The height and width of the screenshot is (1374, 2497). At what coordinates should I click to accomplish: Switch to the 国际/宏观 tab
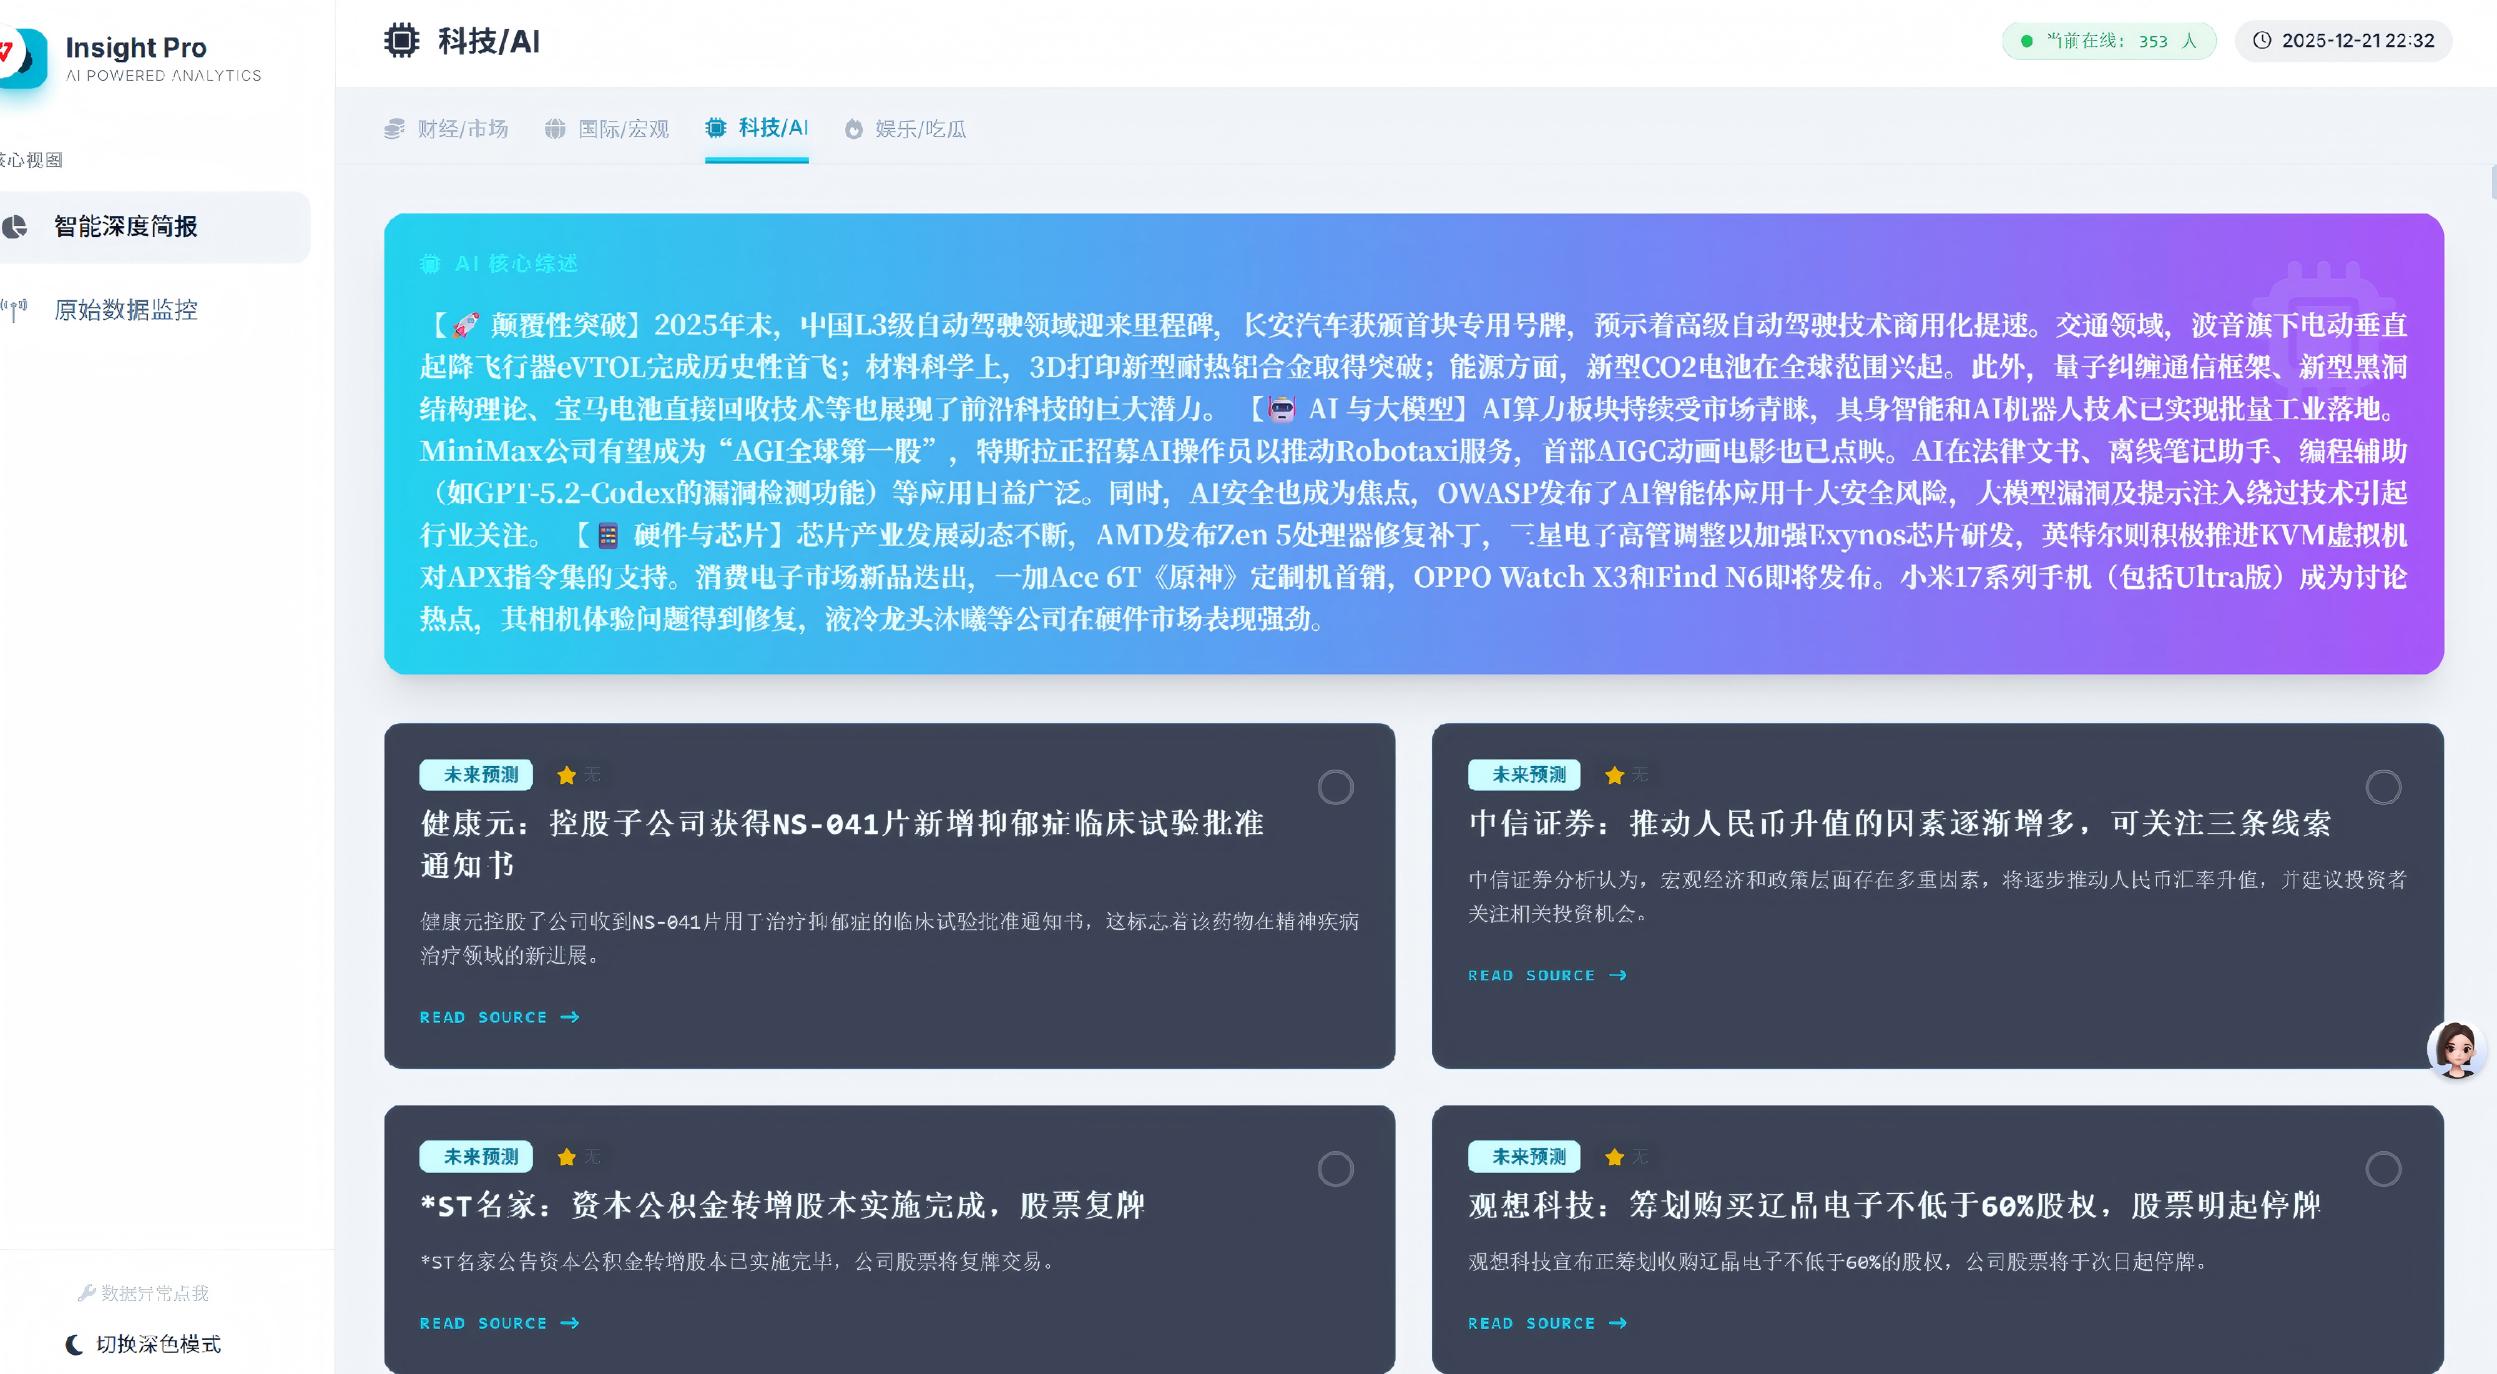pyautogui.click(x=607, y=129)
